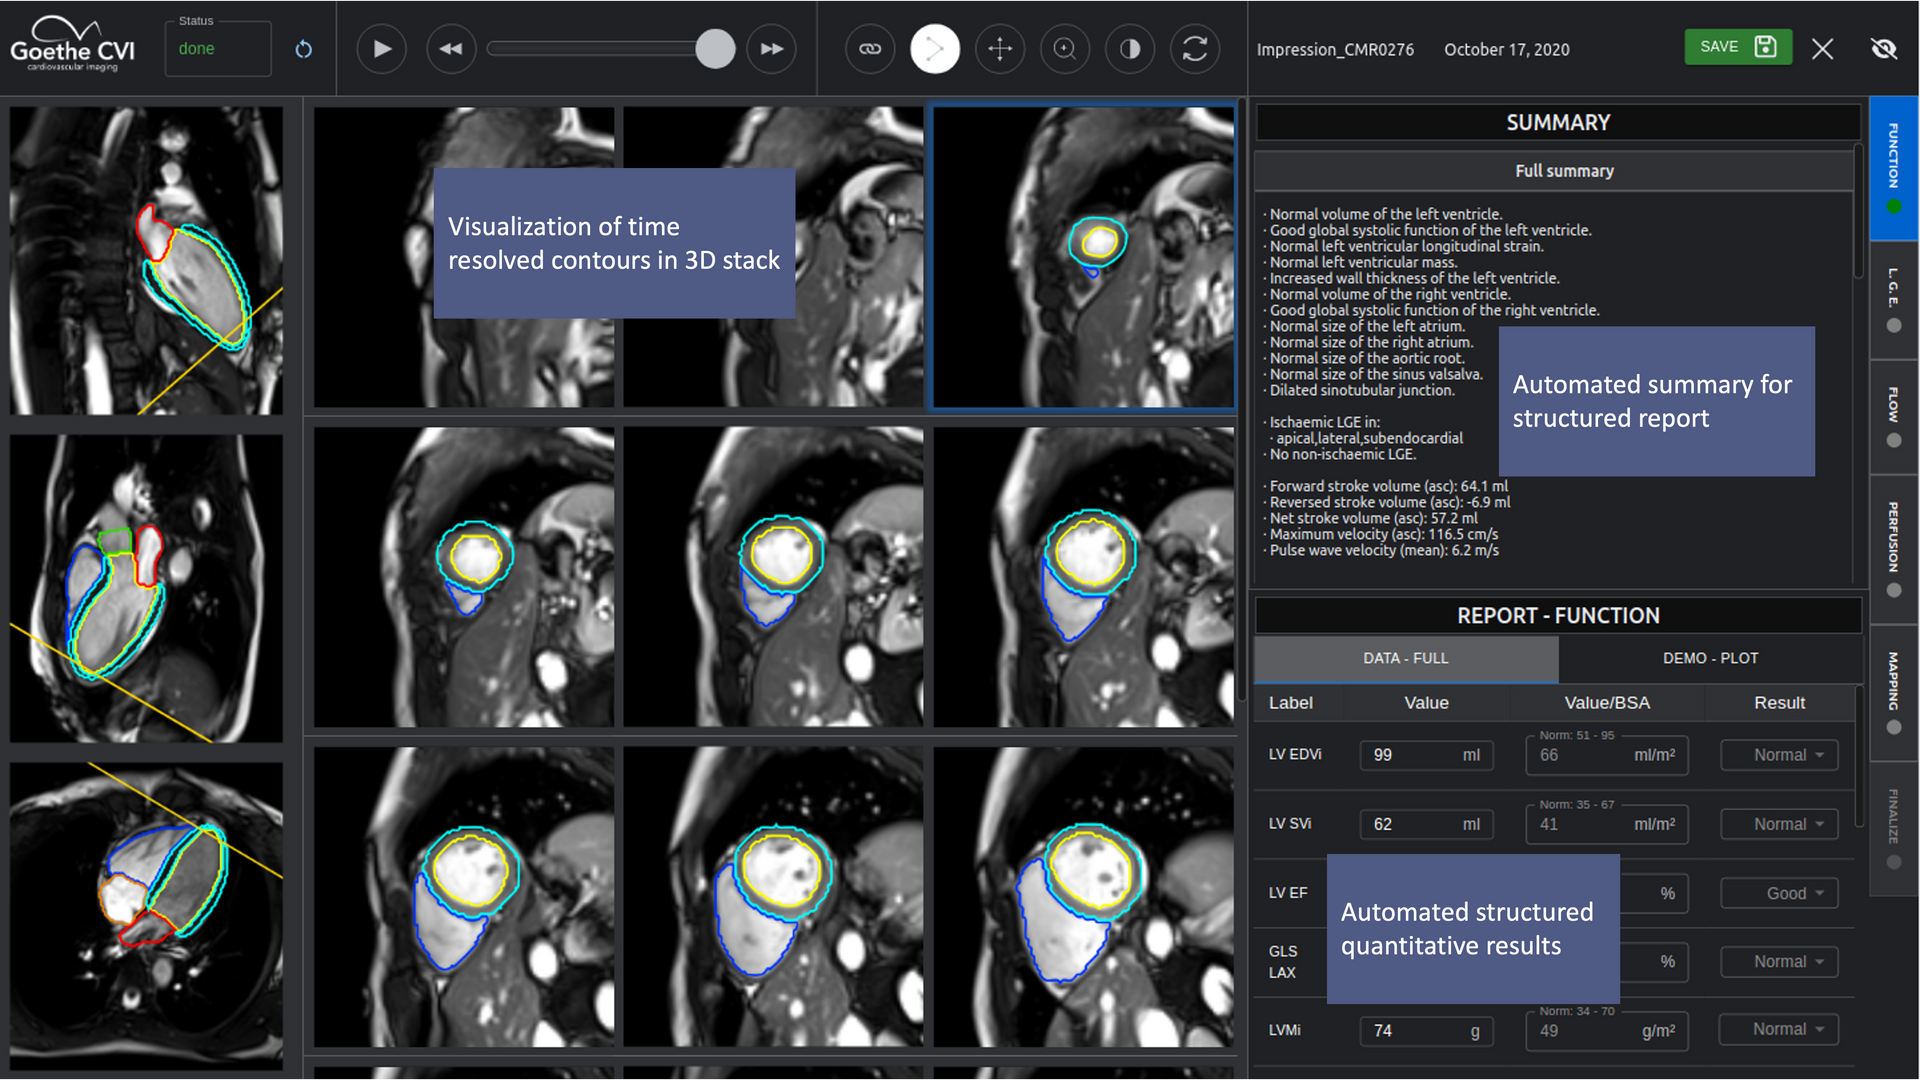This screenshot has height=1080, width=1920.
Task: Click the play button
Action: [x=381, y=49]
